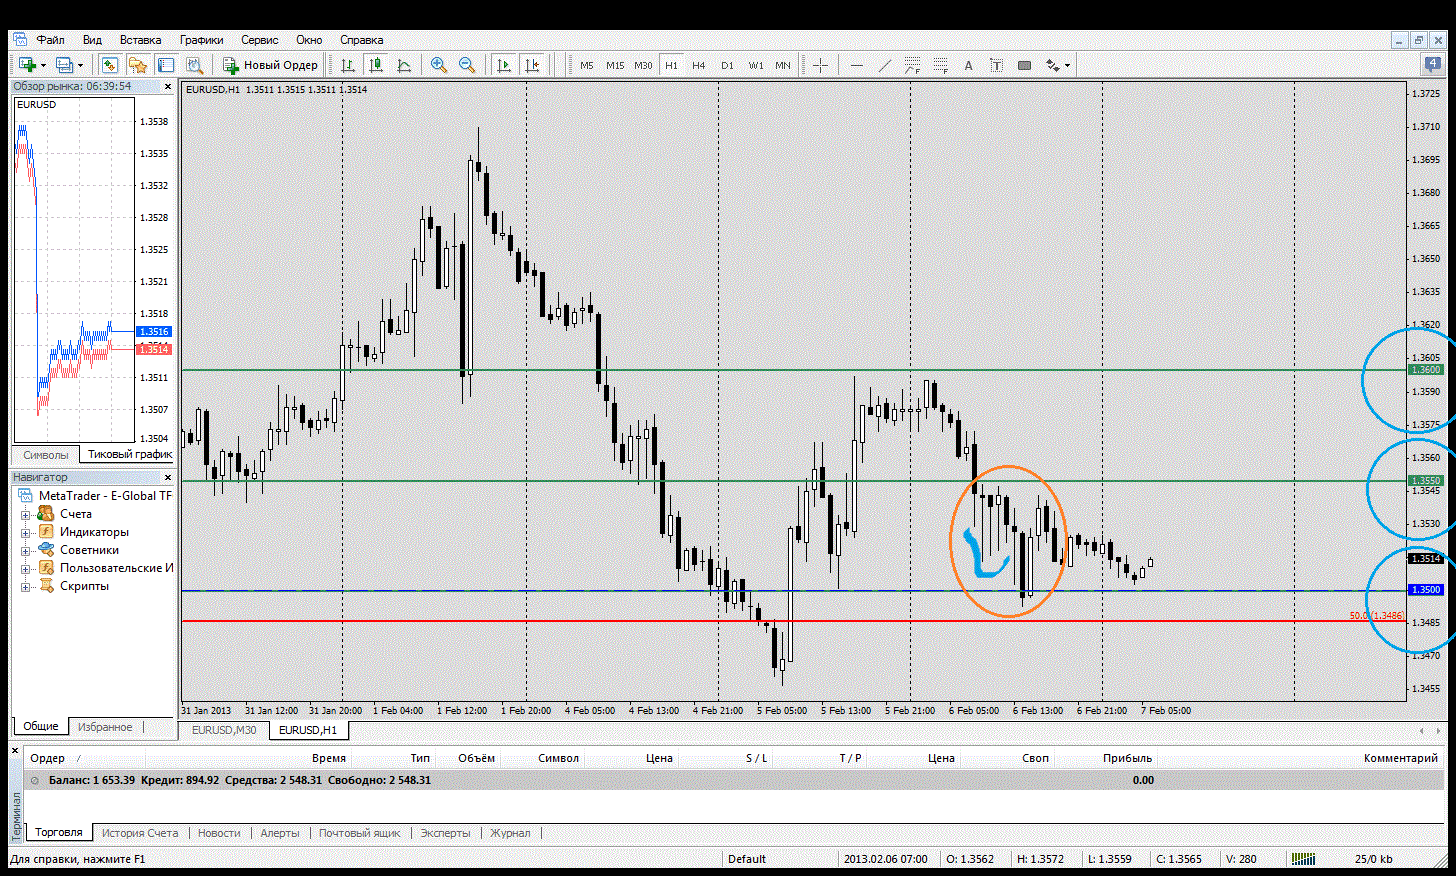Open the Strategy Tester icon
Screen dimensions: 1456x876
(194, 65)
